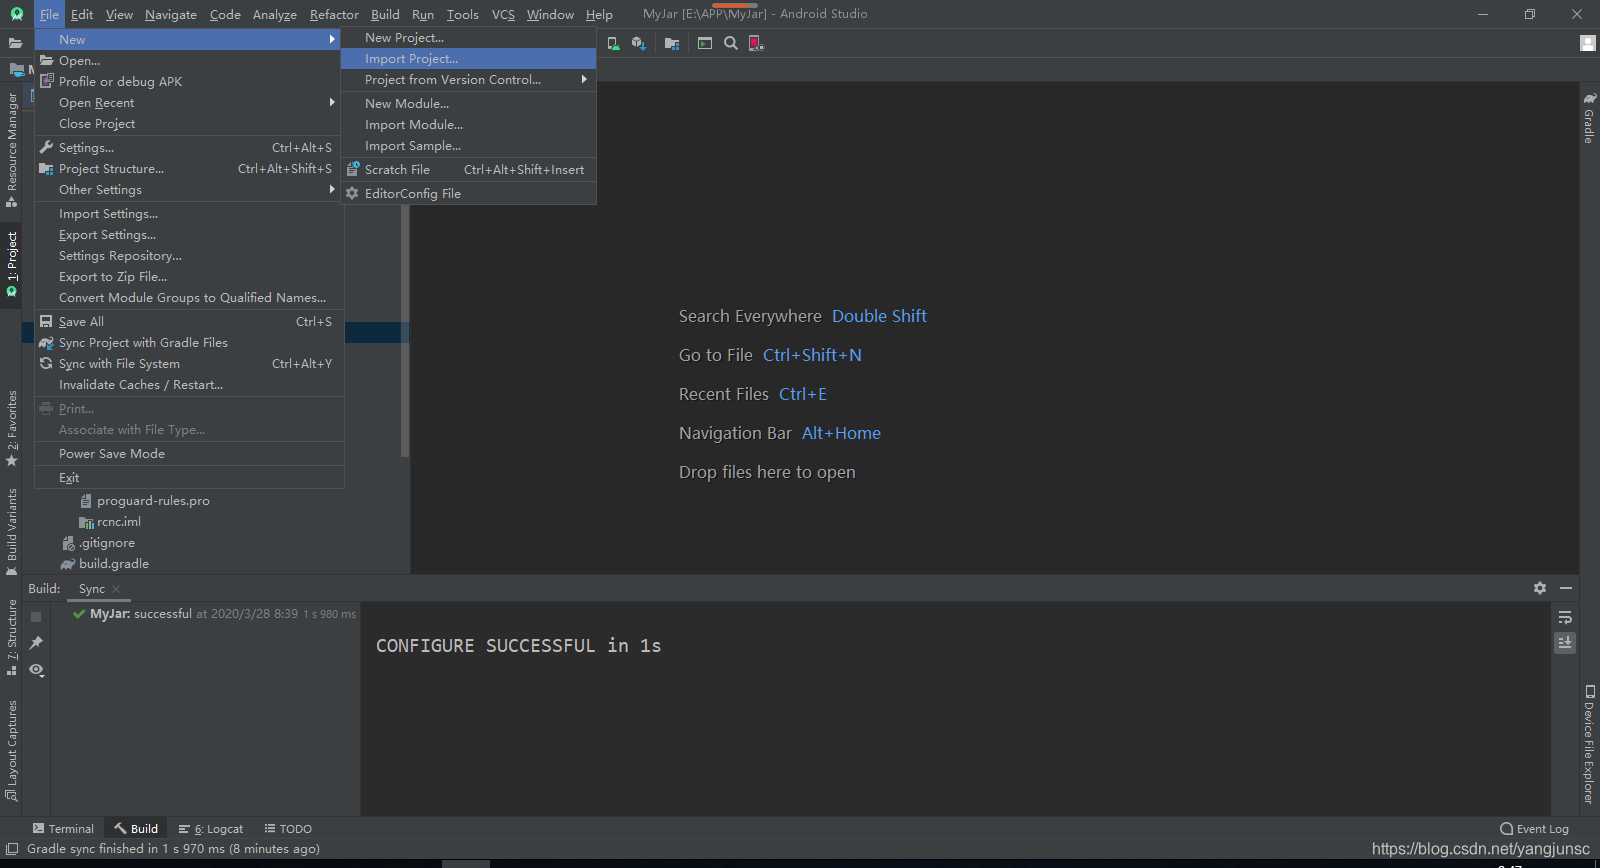Choose EditorConfig File entry
The image size is (1600, 868).
point(468,194)
